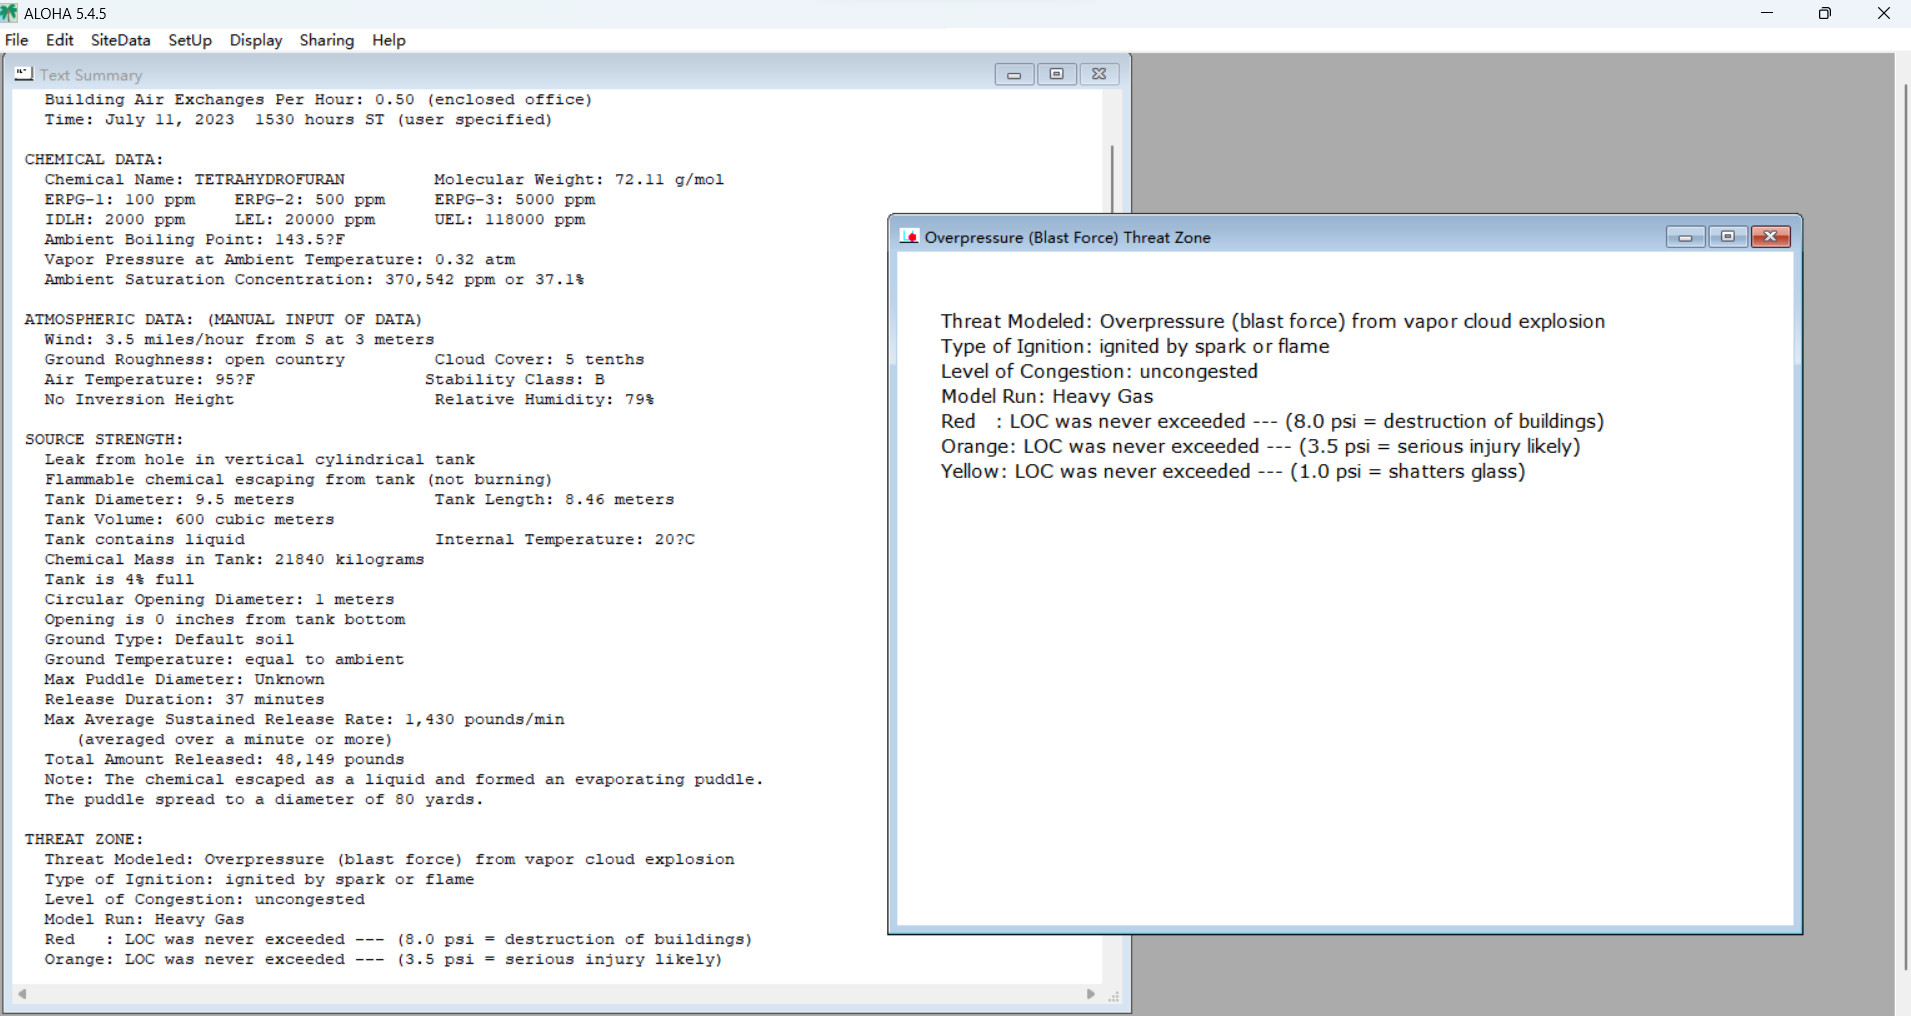The height and width of the screenshot is (1016, 1911).
Task: Click 'ERPG-2: 500 ppm' value
Action: point(310,199)
